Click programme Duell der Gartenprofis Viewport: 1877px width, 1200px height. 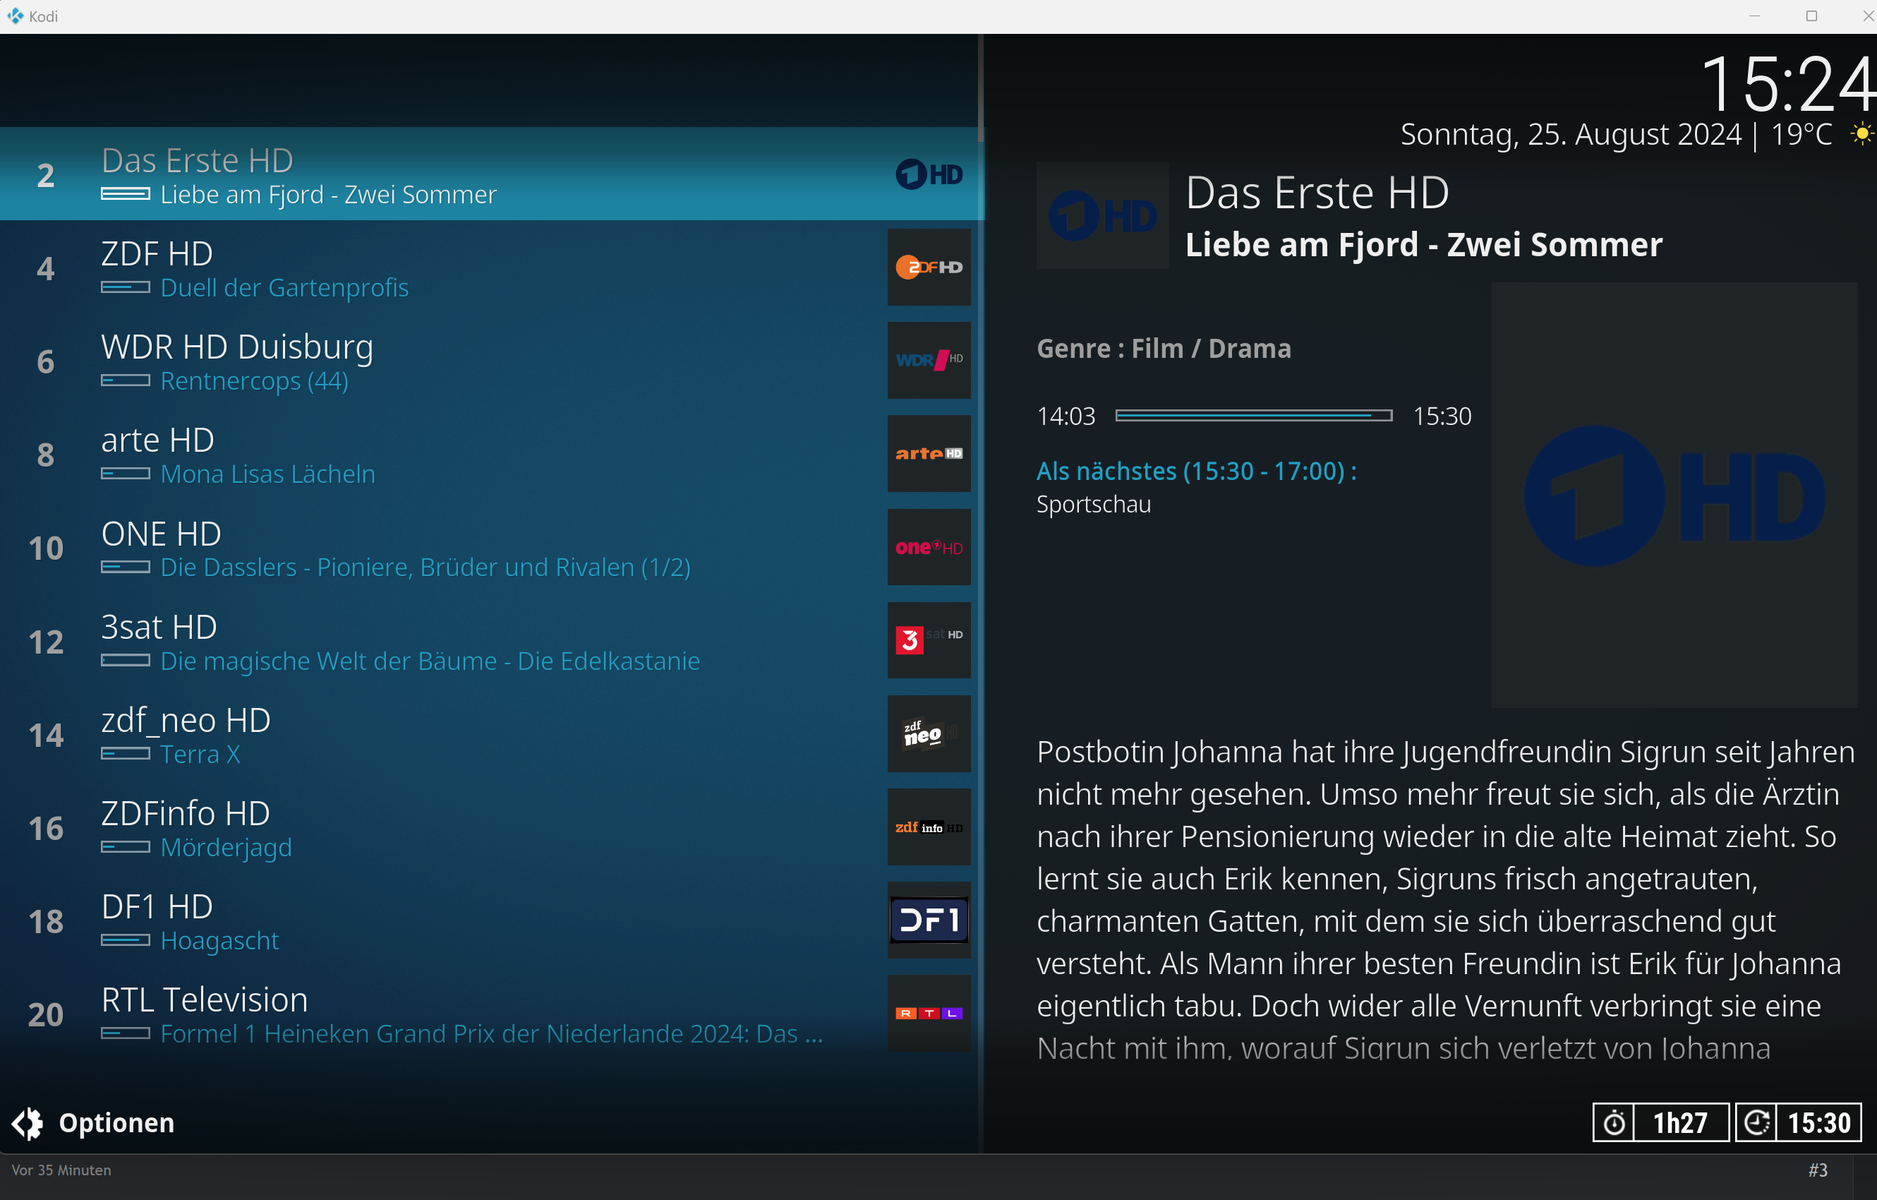(285, 288)
